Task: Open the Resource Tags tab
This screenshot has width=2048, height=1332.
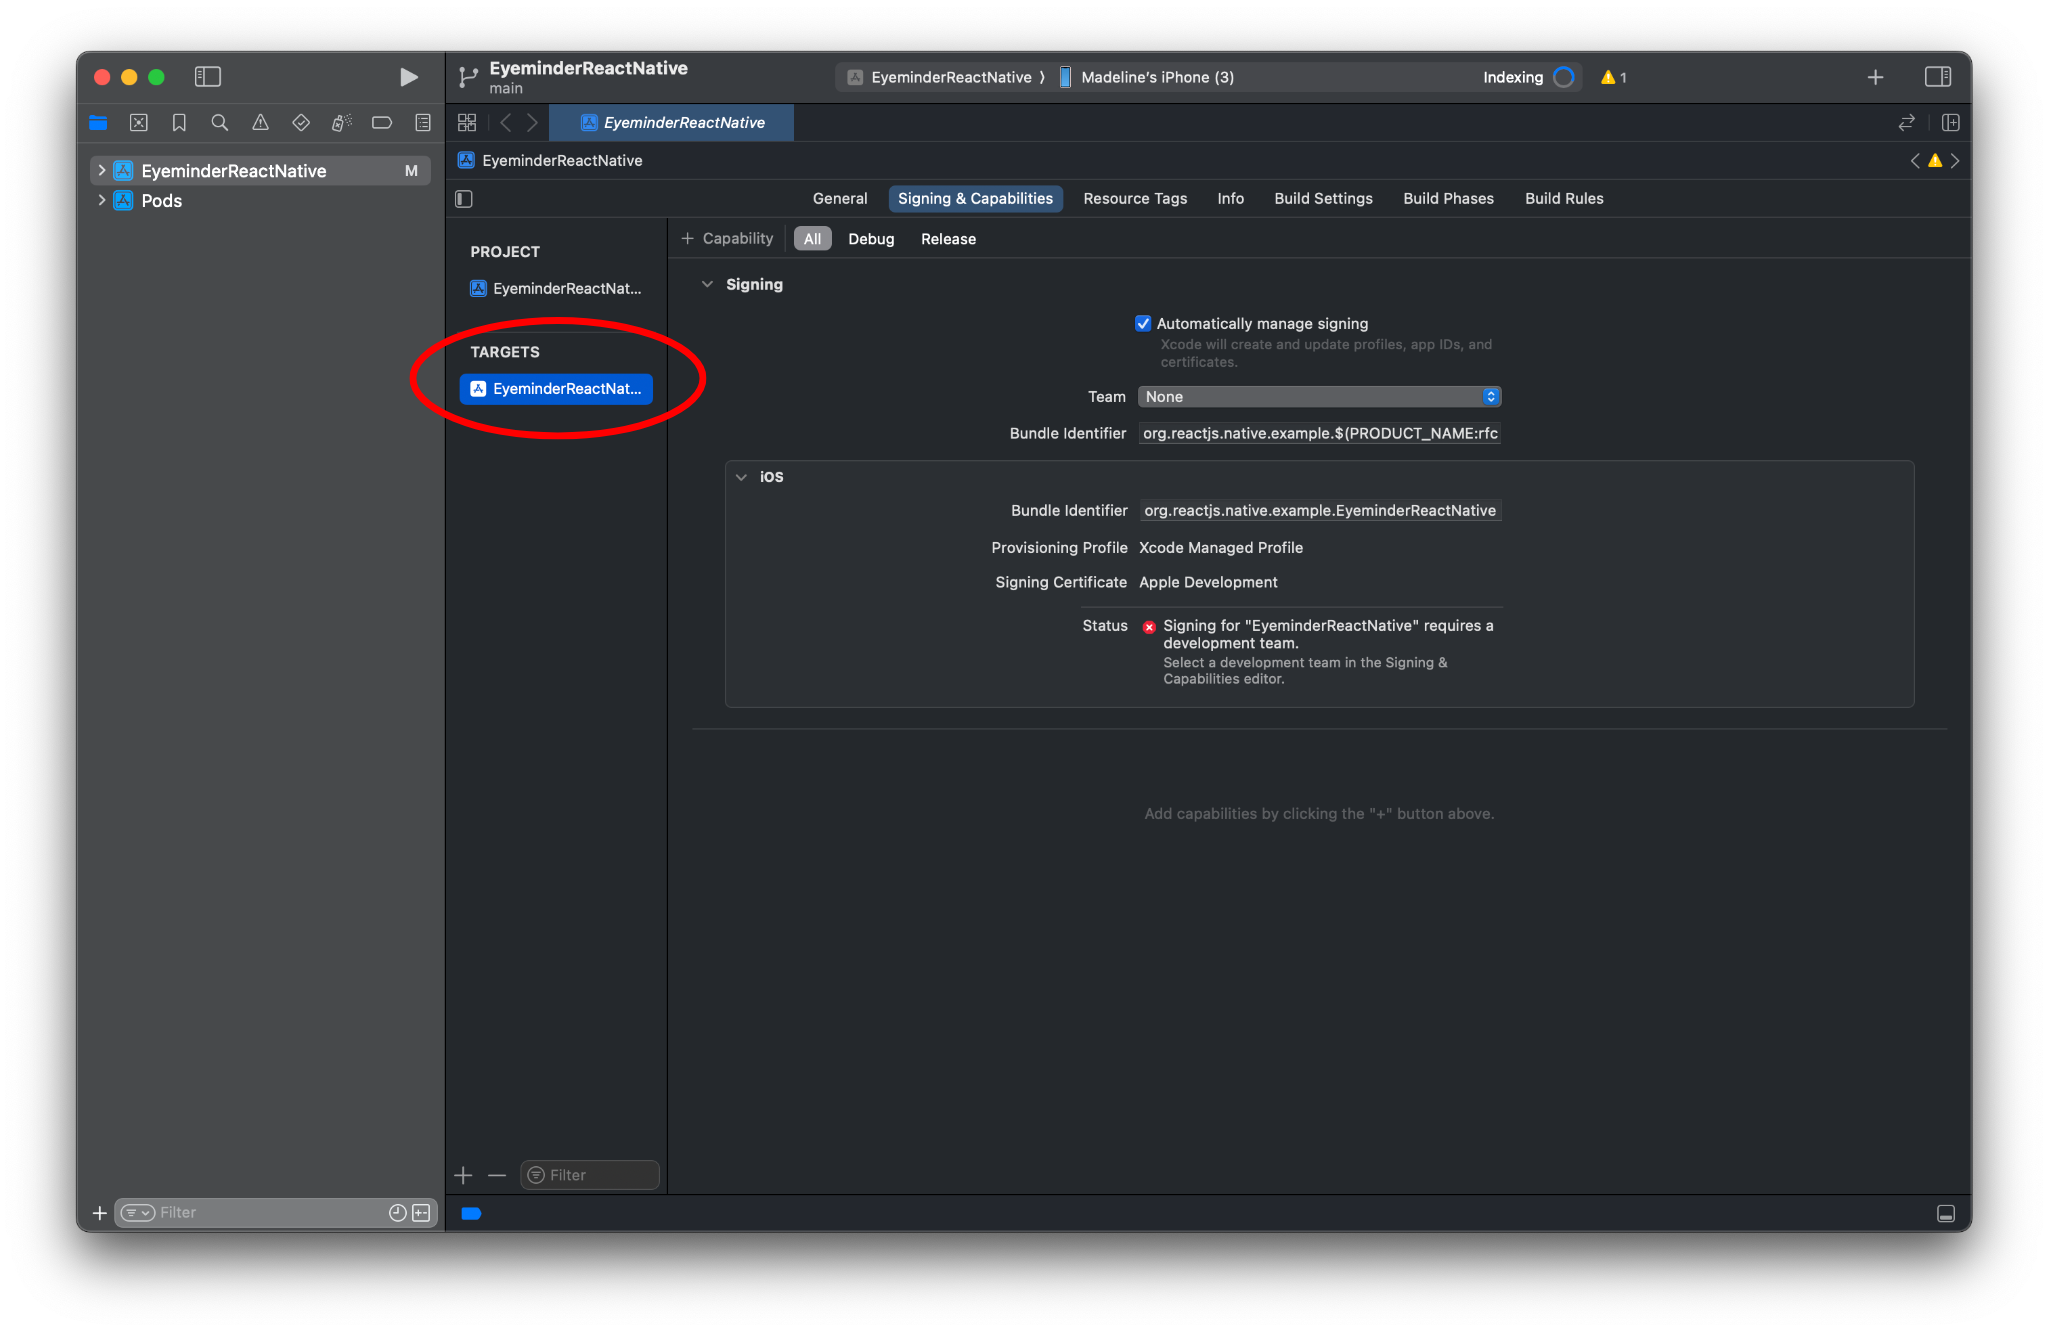Action: [x=1135, y=199]
